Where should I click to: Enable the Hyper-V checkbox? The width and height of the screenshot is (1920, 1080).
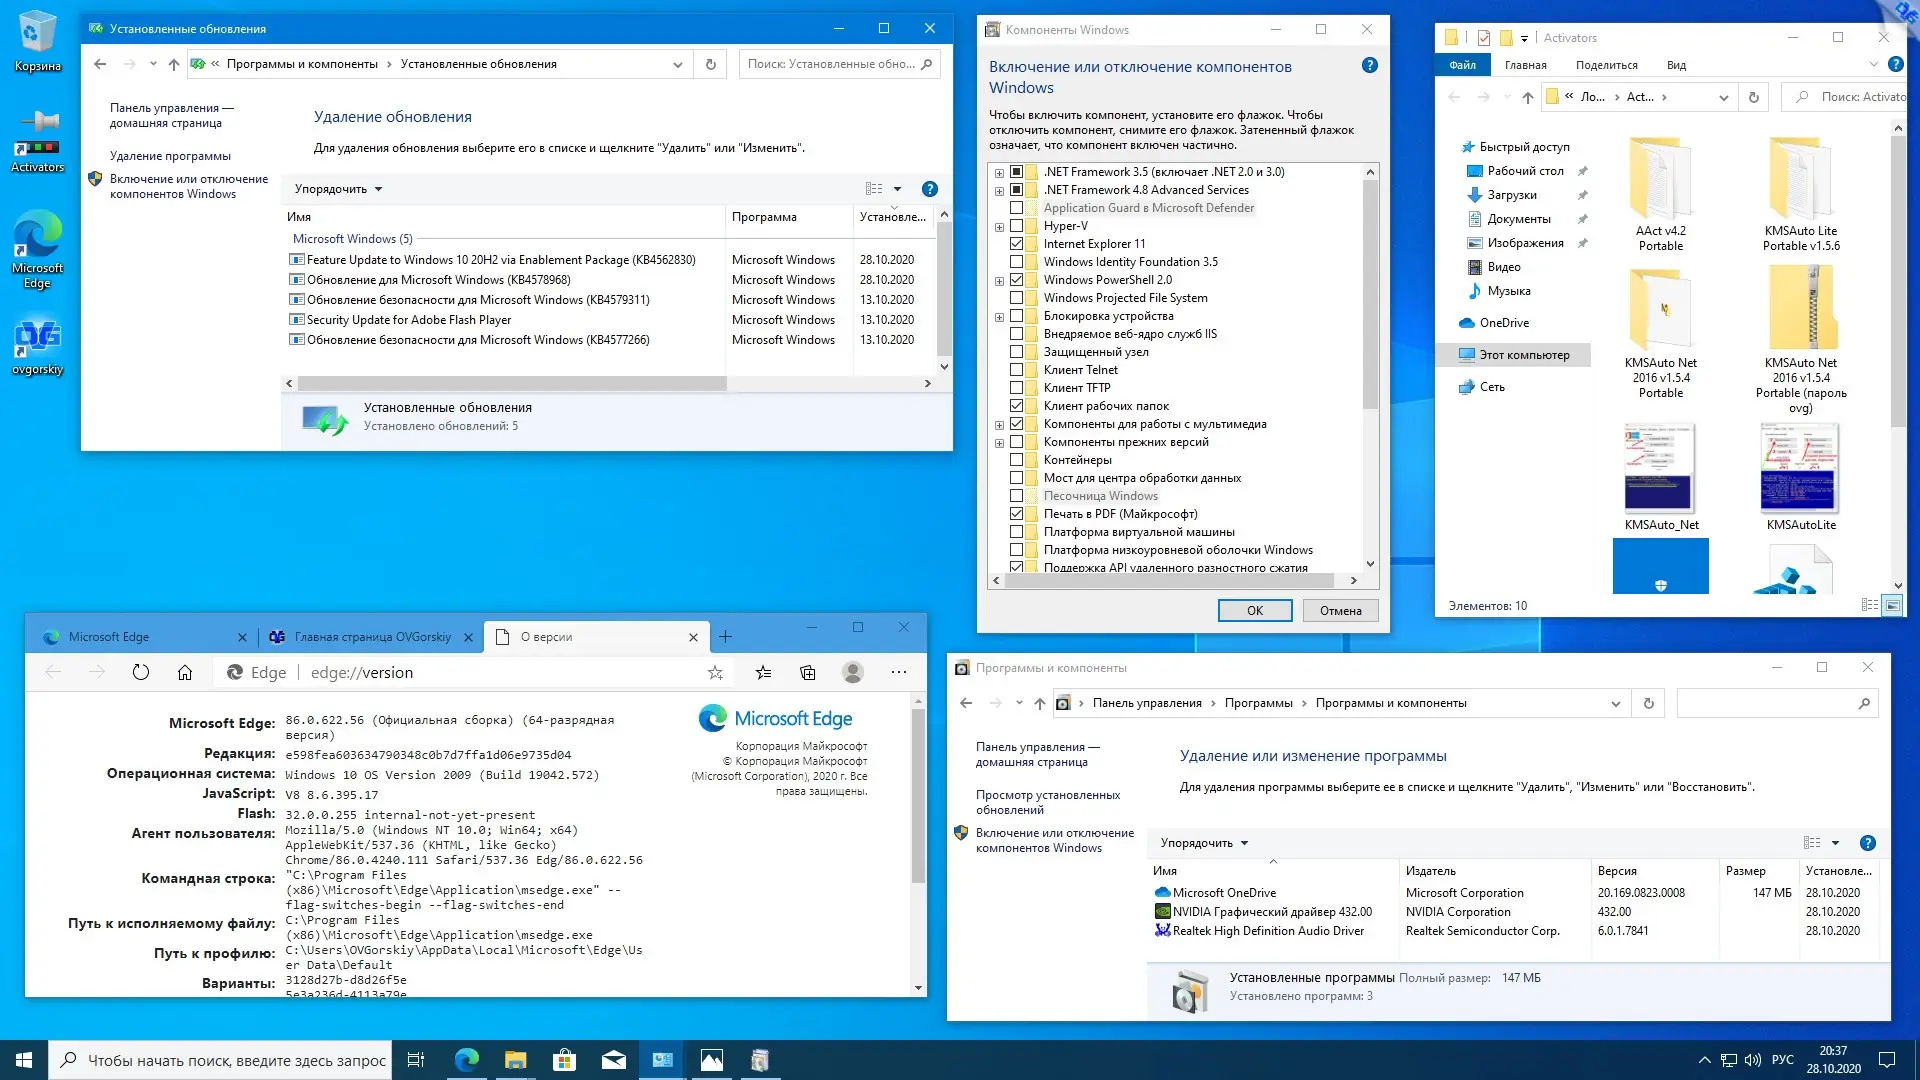[x=1016, y=226]
